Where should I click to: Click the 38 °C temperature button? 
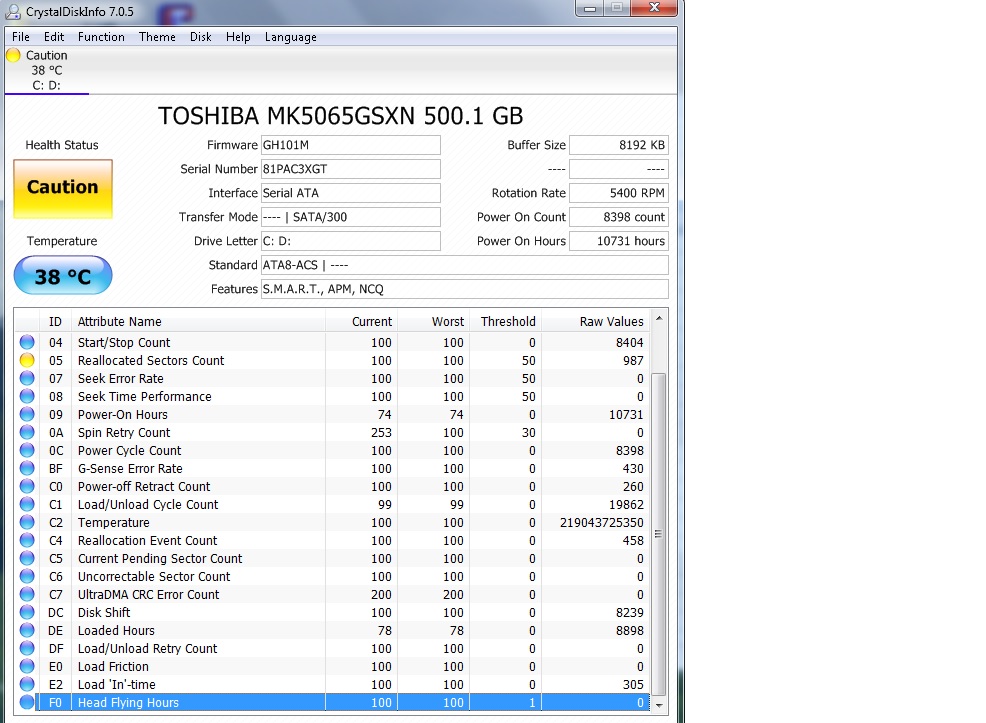tap(63, 275)
